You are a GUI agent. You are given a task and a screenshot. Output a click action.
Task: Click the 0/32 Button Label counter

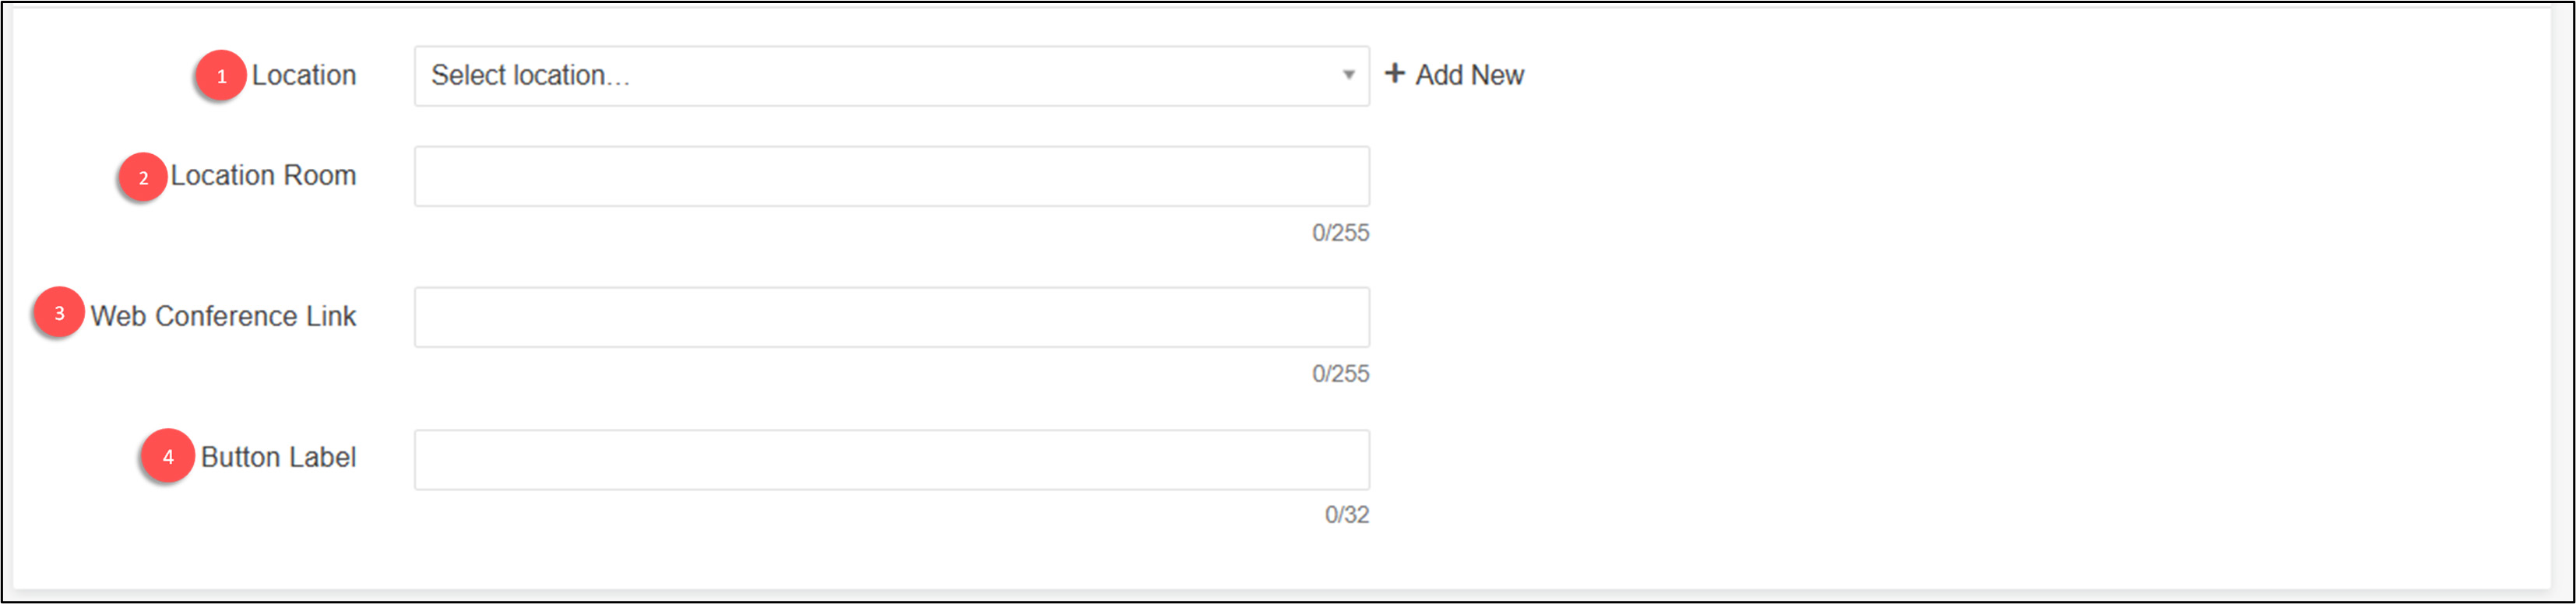1346,515
